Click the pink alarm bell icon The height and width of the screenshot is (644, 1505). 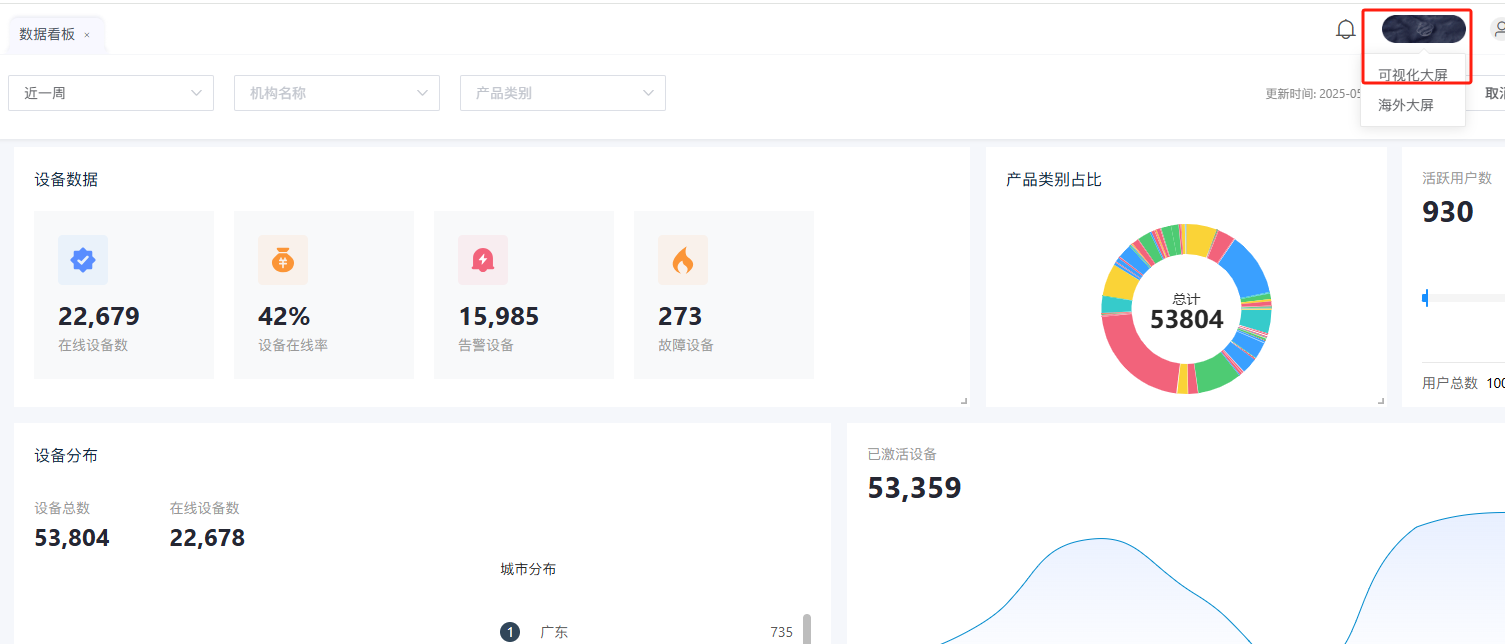[x=483, y=260]
